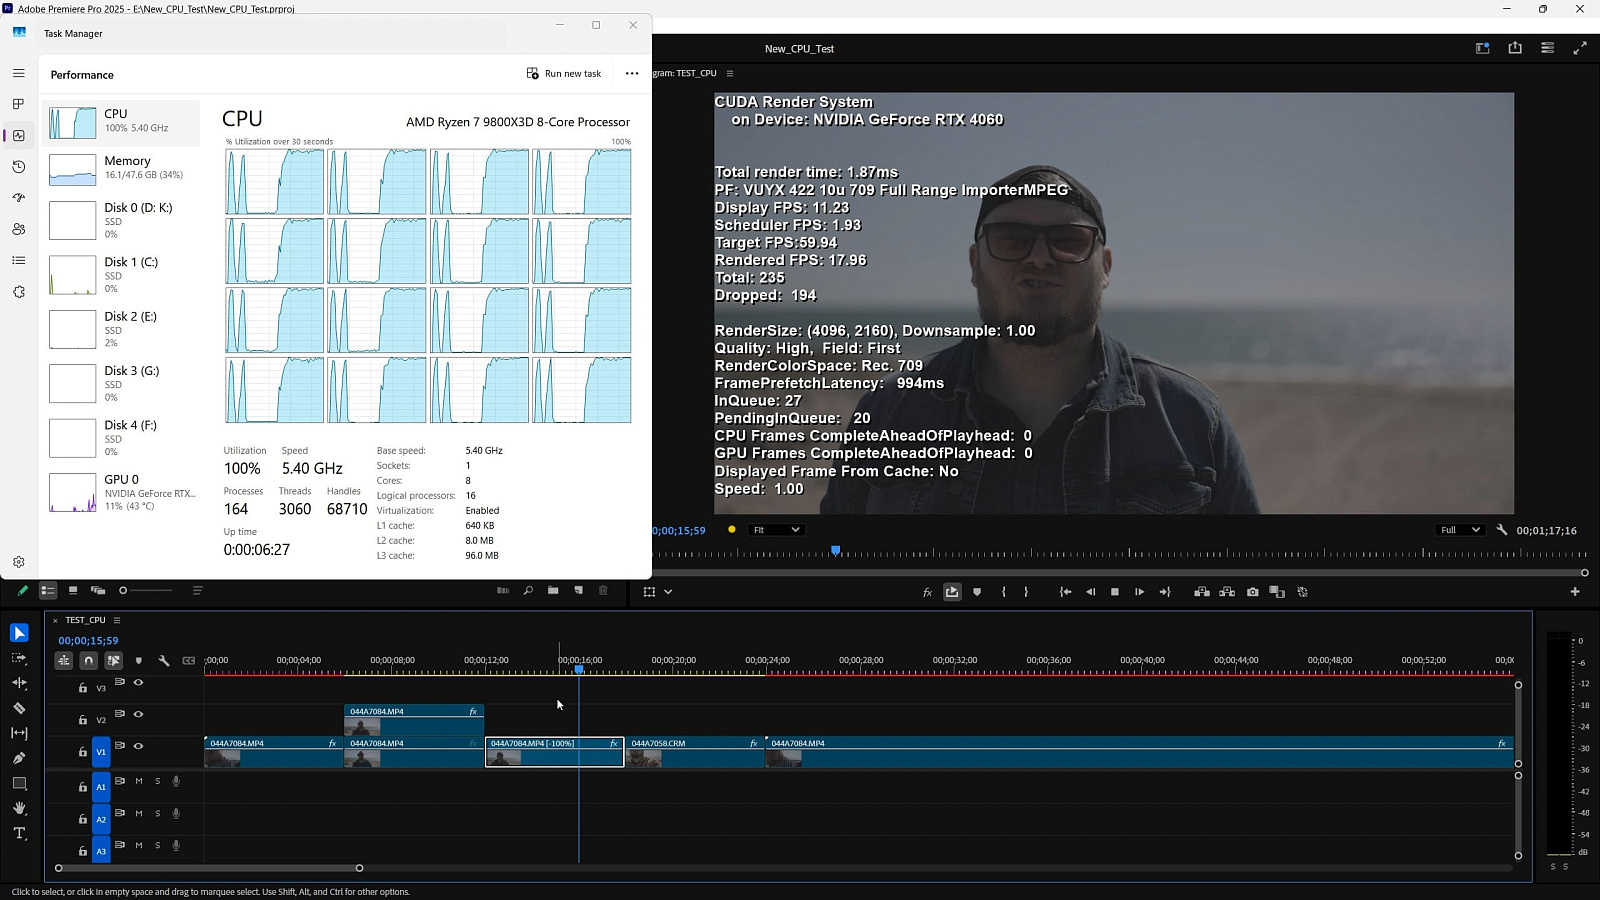Click Mark In bracket icon
1600x900 pixels.
(x=1003, y=592)
